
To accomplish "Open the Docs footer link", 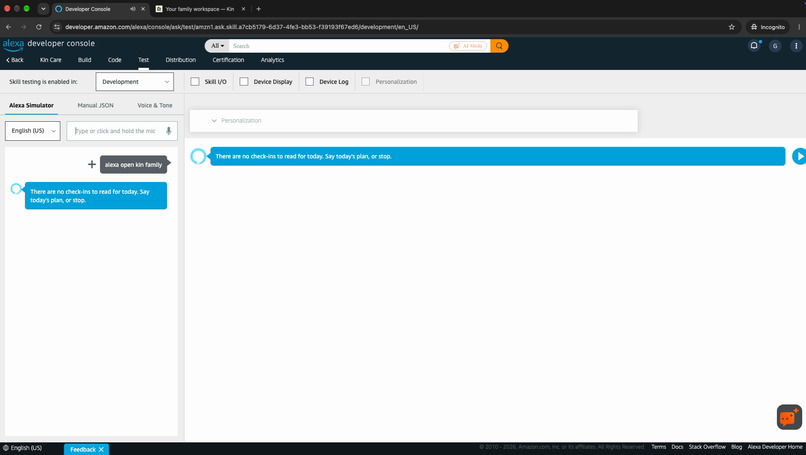I will click(x=677, y=447).
